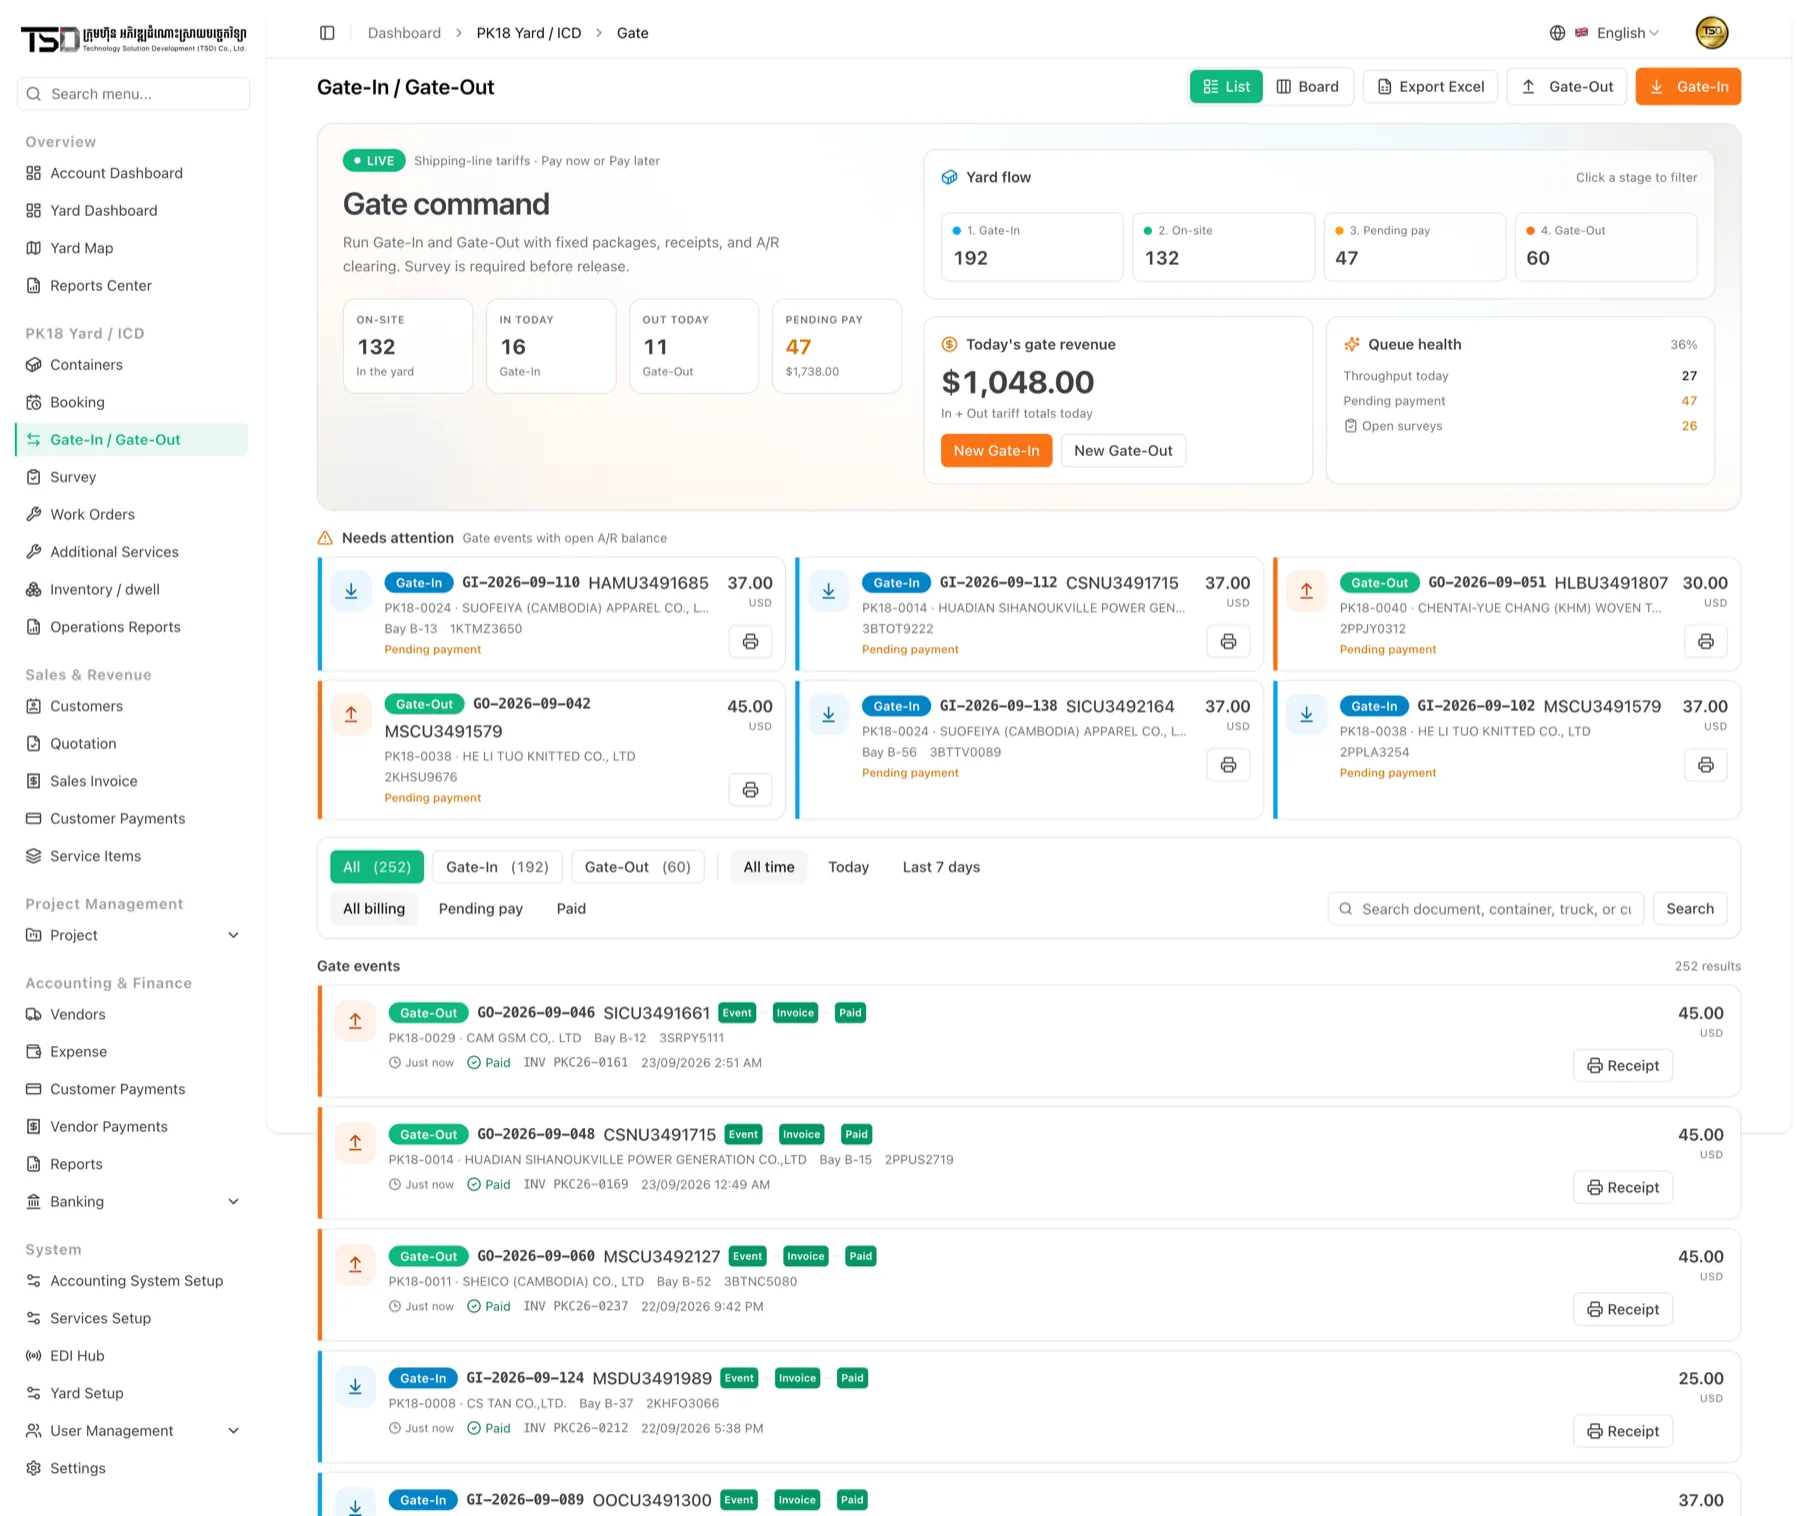Click the New Gate-Out button

tap(1123, 451)
